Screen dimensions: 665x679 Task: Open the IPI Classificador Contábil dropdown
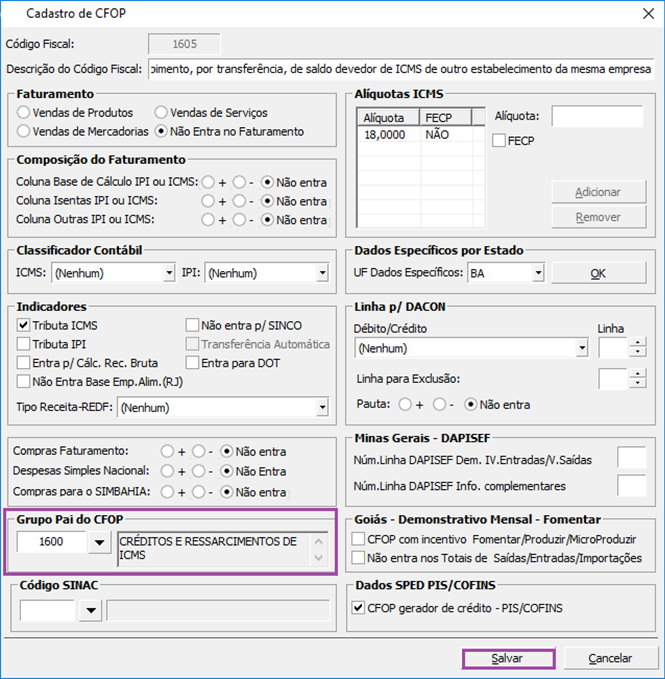tap(322, 273)
